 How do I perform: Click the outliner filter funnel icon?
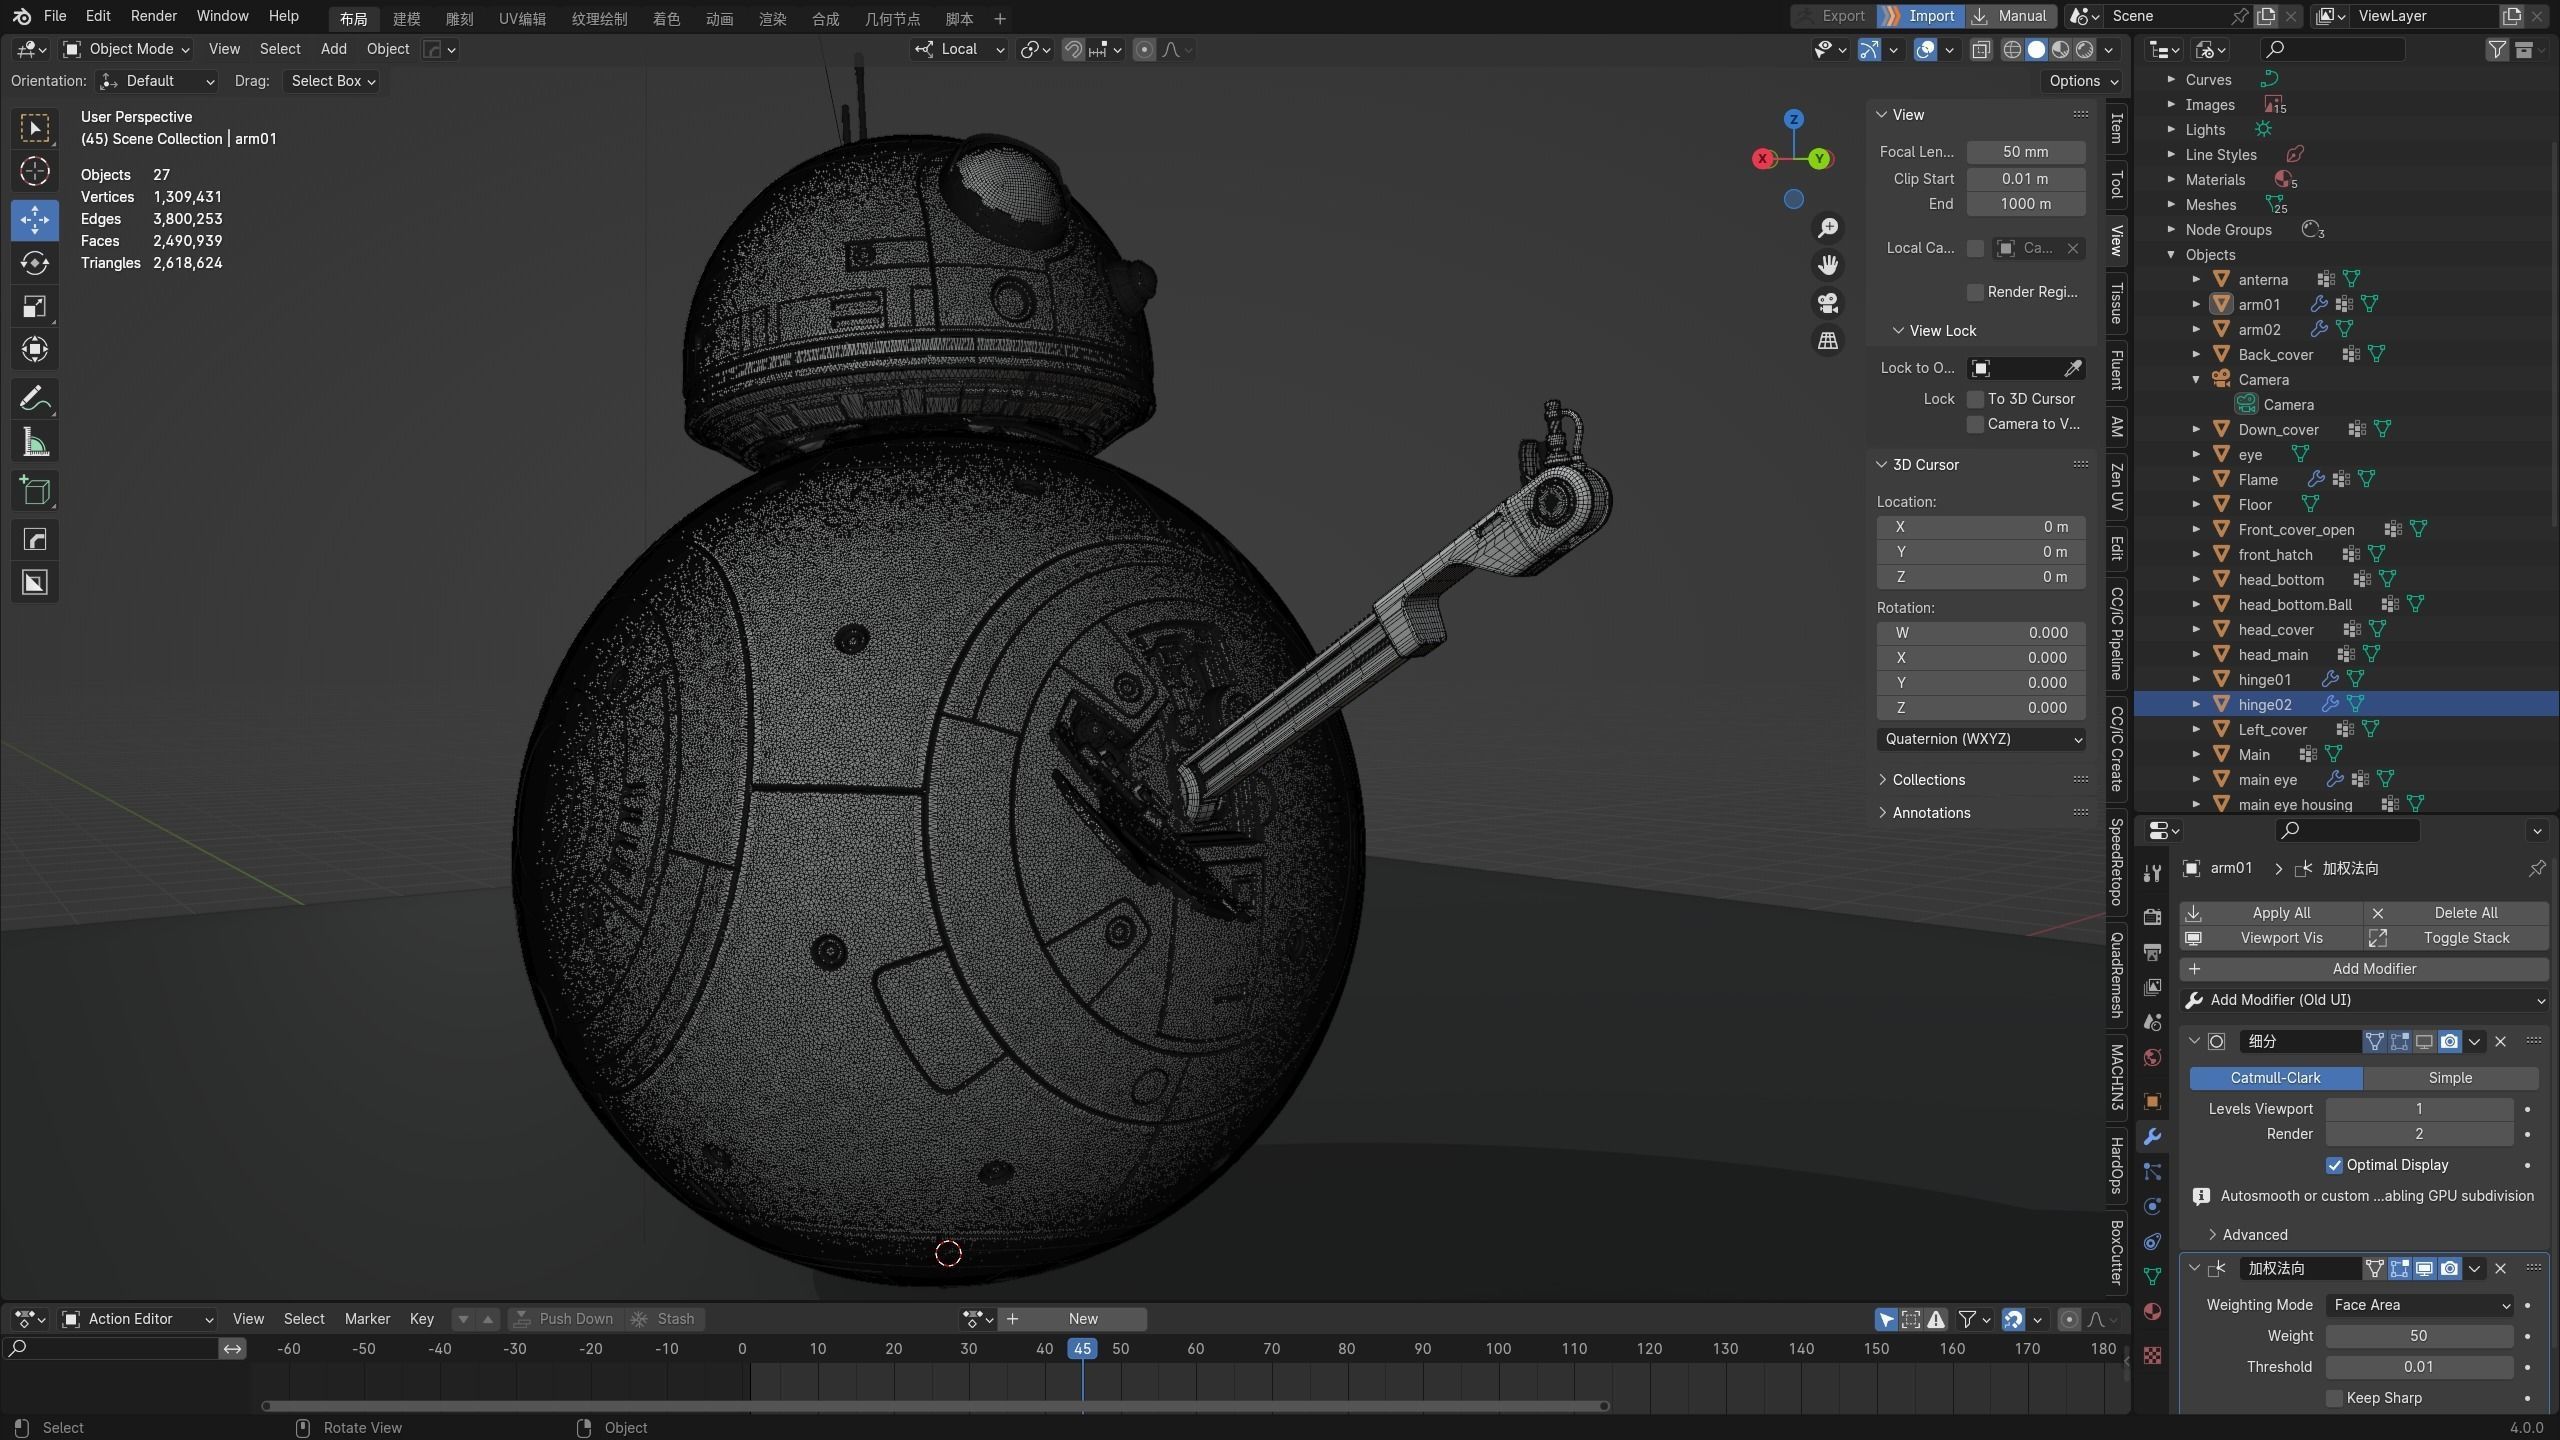pyautogui.click(x=2497, y=49)
